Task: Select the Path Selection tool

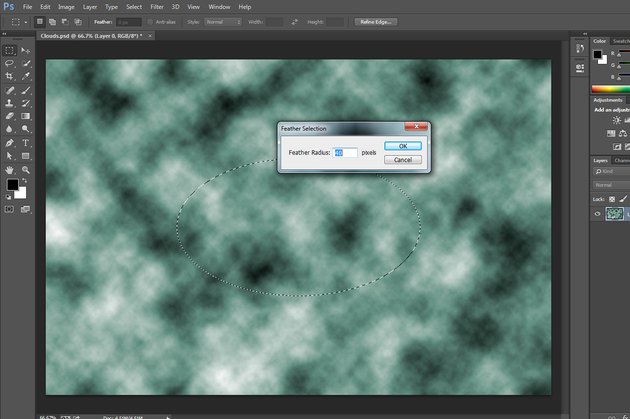Action: coord(9,156)
